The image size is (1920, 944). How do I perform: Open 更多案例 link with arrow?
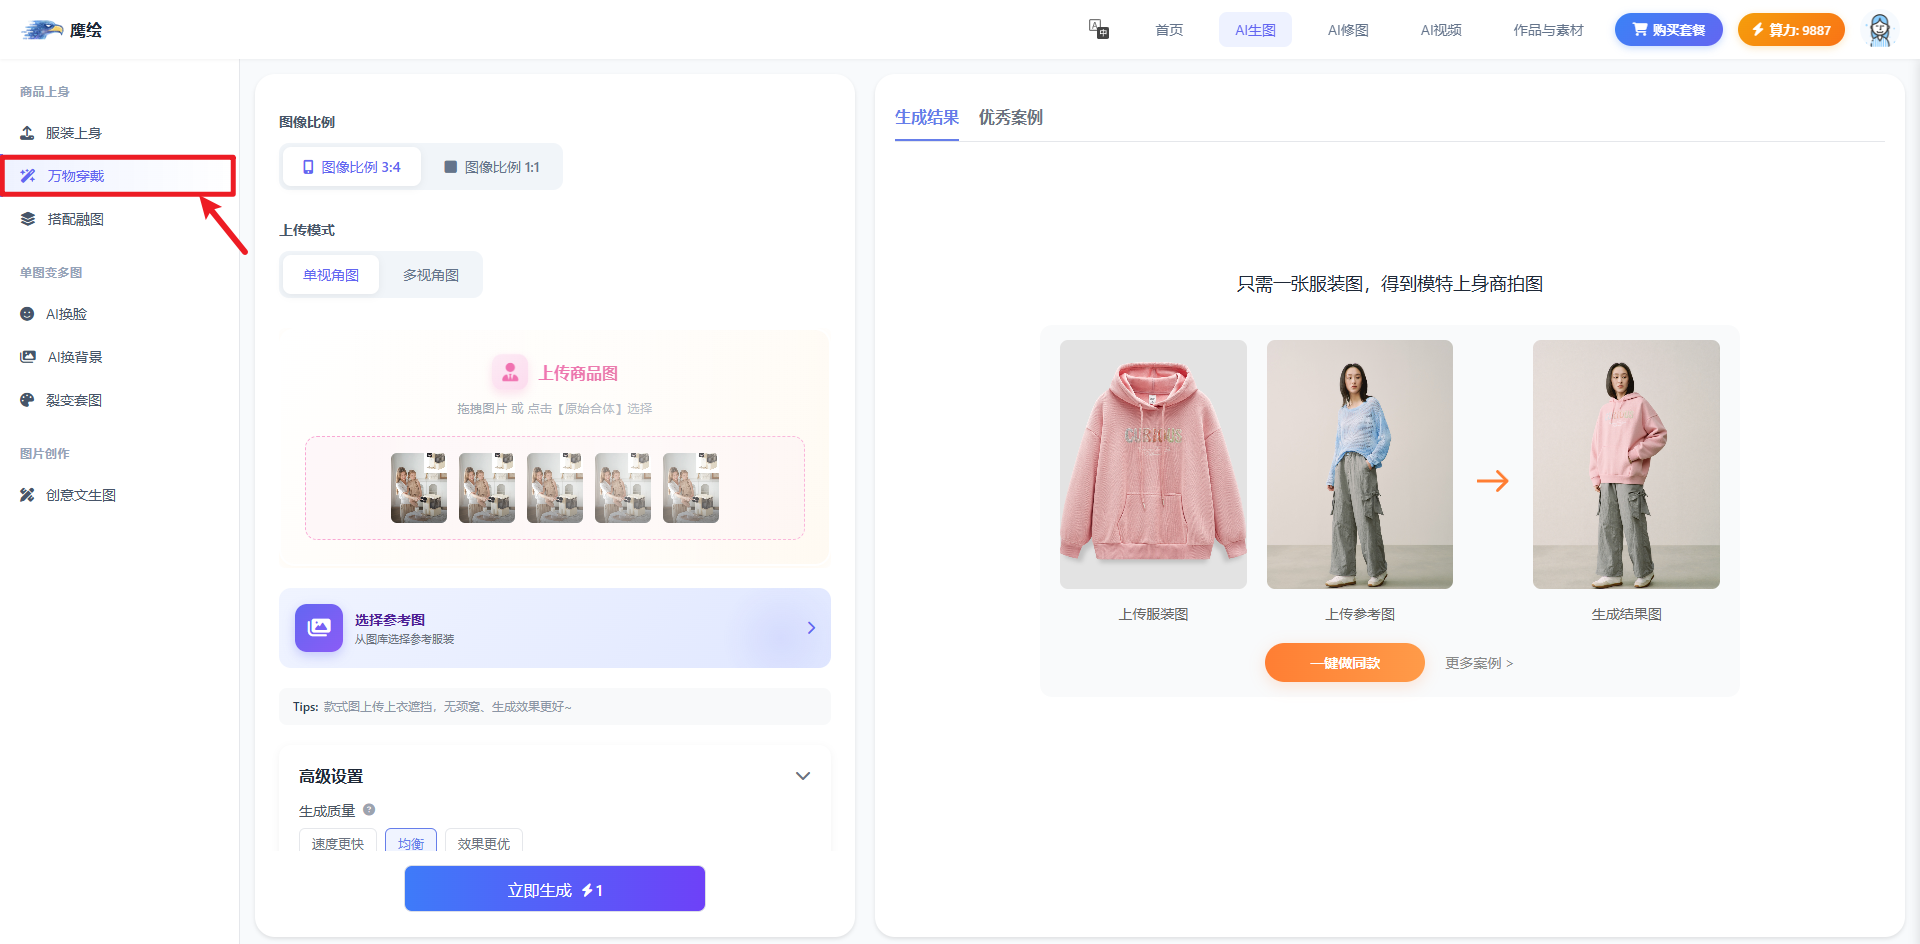coord(1479,663)
